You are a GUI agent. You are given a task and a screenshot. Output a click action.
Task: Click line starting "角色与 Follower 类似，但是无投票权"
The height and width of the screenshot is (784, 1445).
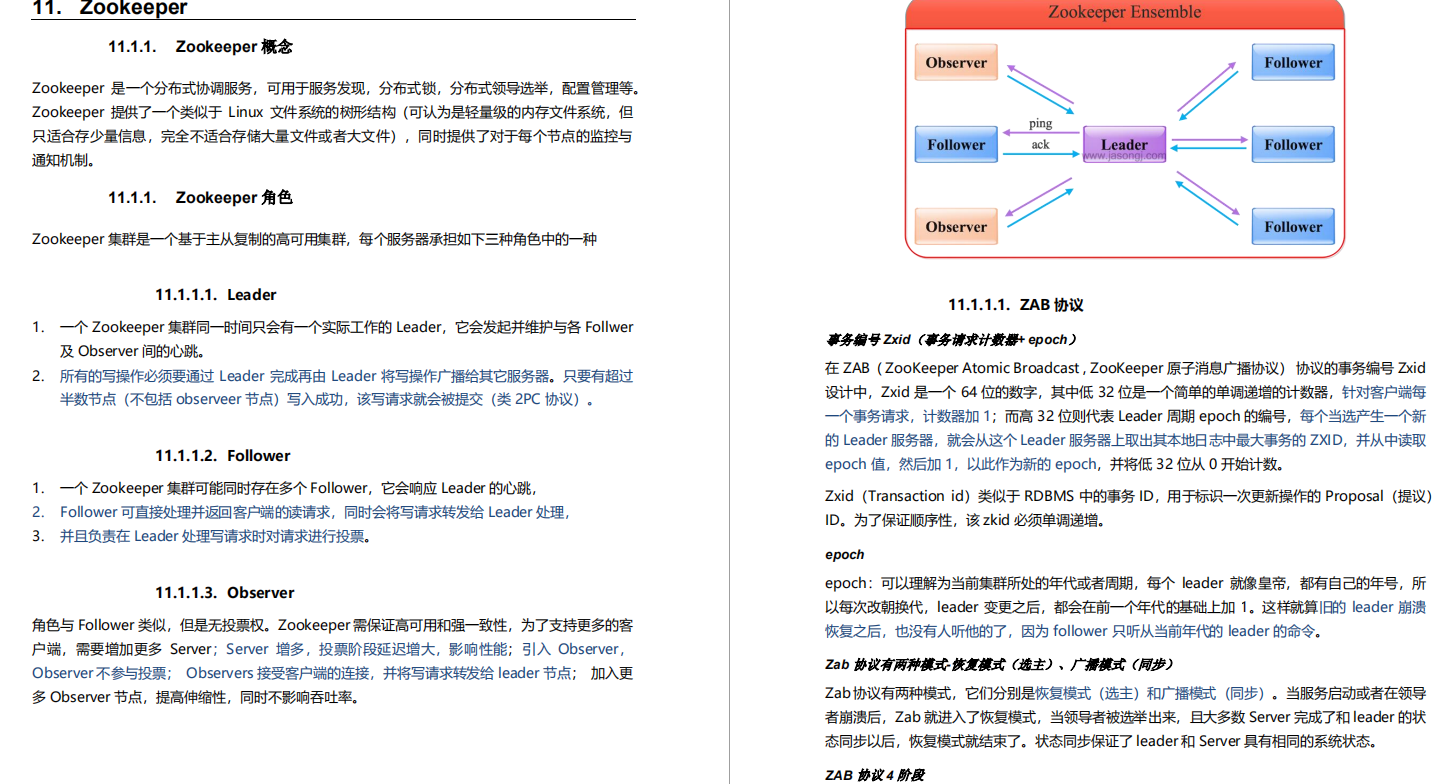click(x=333, y=625)
